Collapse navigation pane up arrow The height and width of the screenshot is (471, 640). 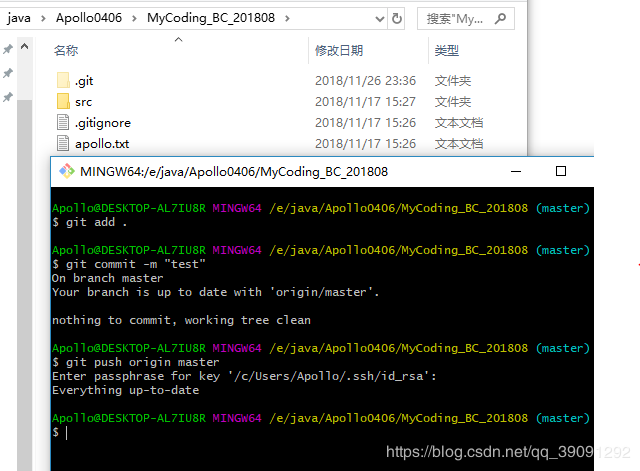(x=24, y=47)
